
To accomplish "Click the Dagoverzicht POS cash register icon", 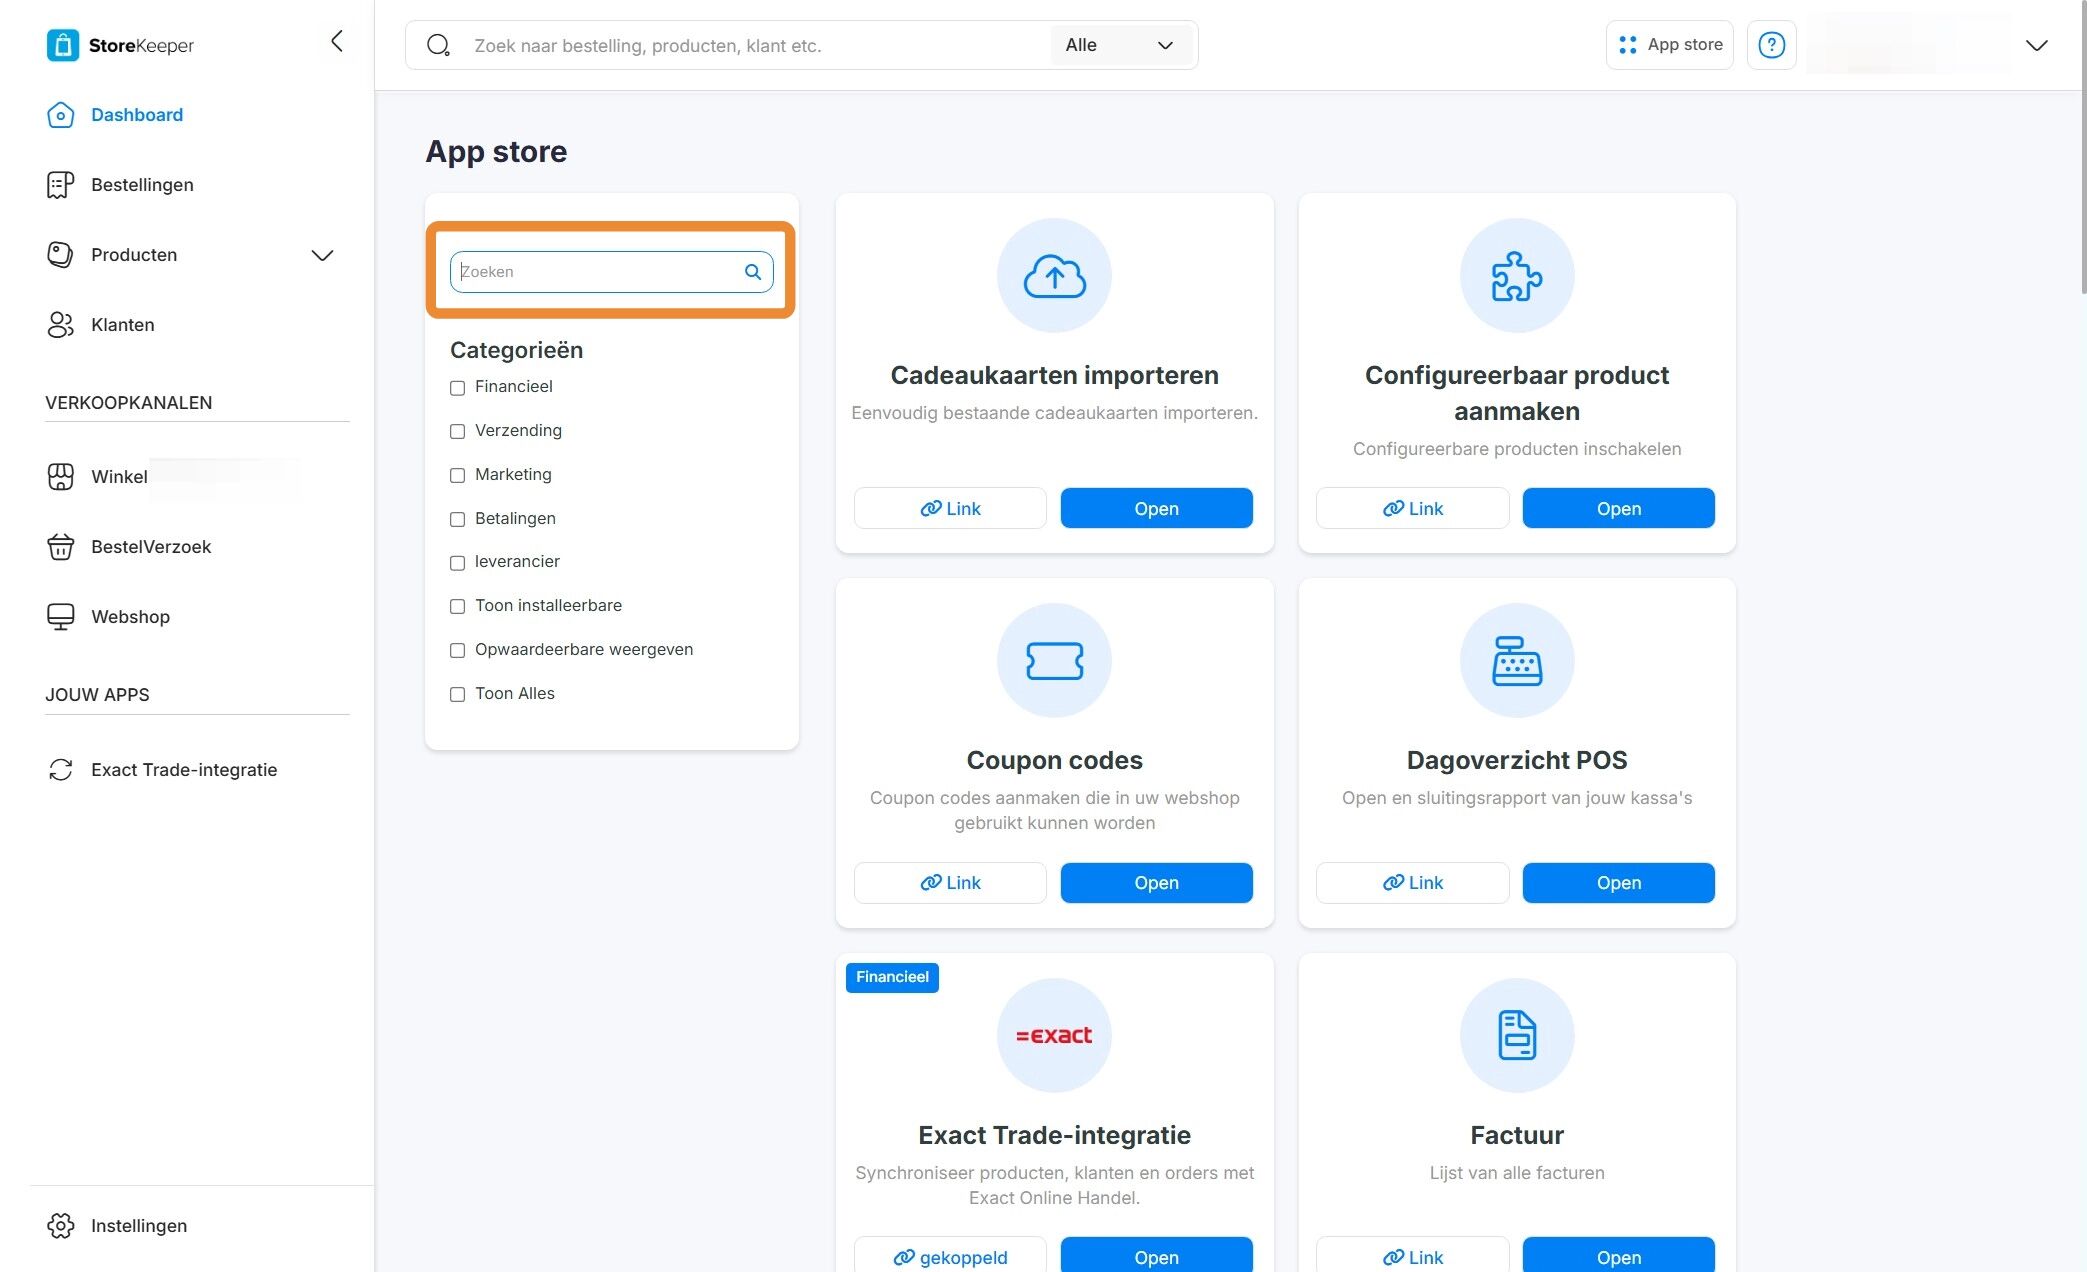I will pos(1517,661).
